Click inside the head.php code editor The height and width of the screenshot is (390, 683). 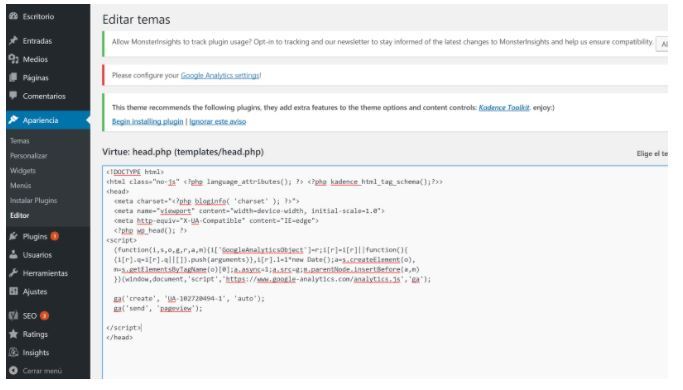click(385, 272)
